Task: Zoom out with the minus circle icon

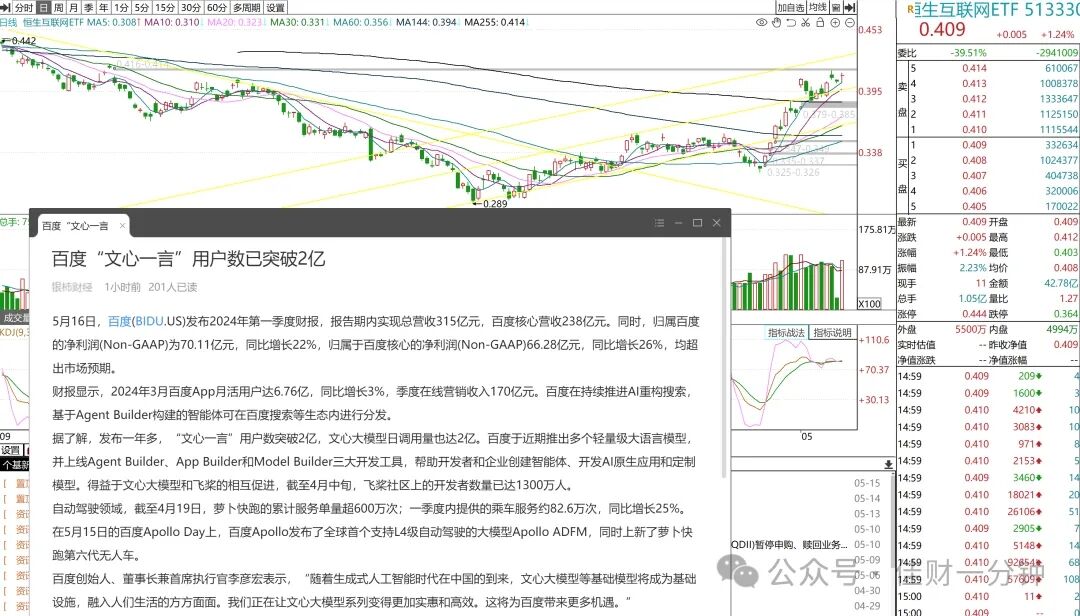Action: tap(849, 23)
